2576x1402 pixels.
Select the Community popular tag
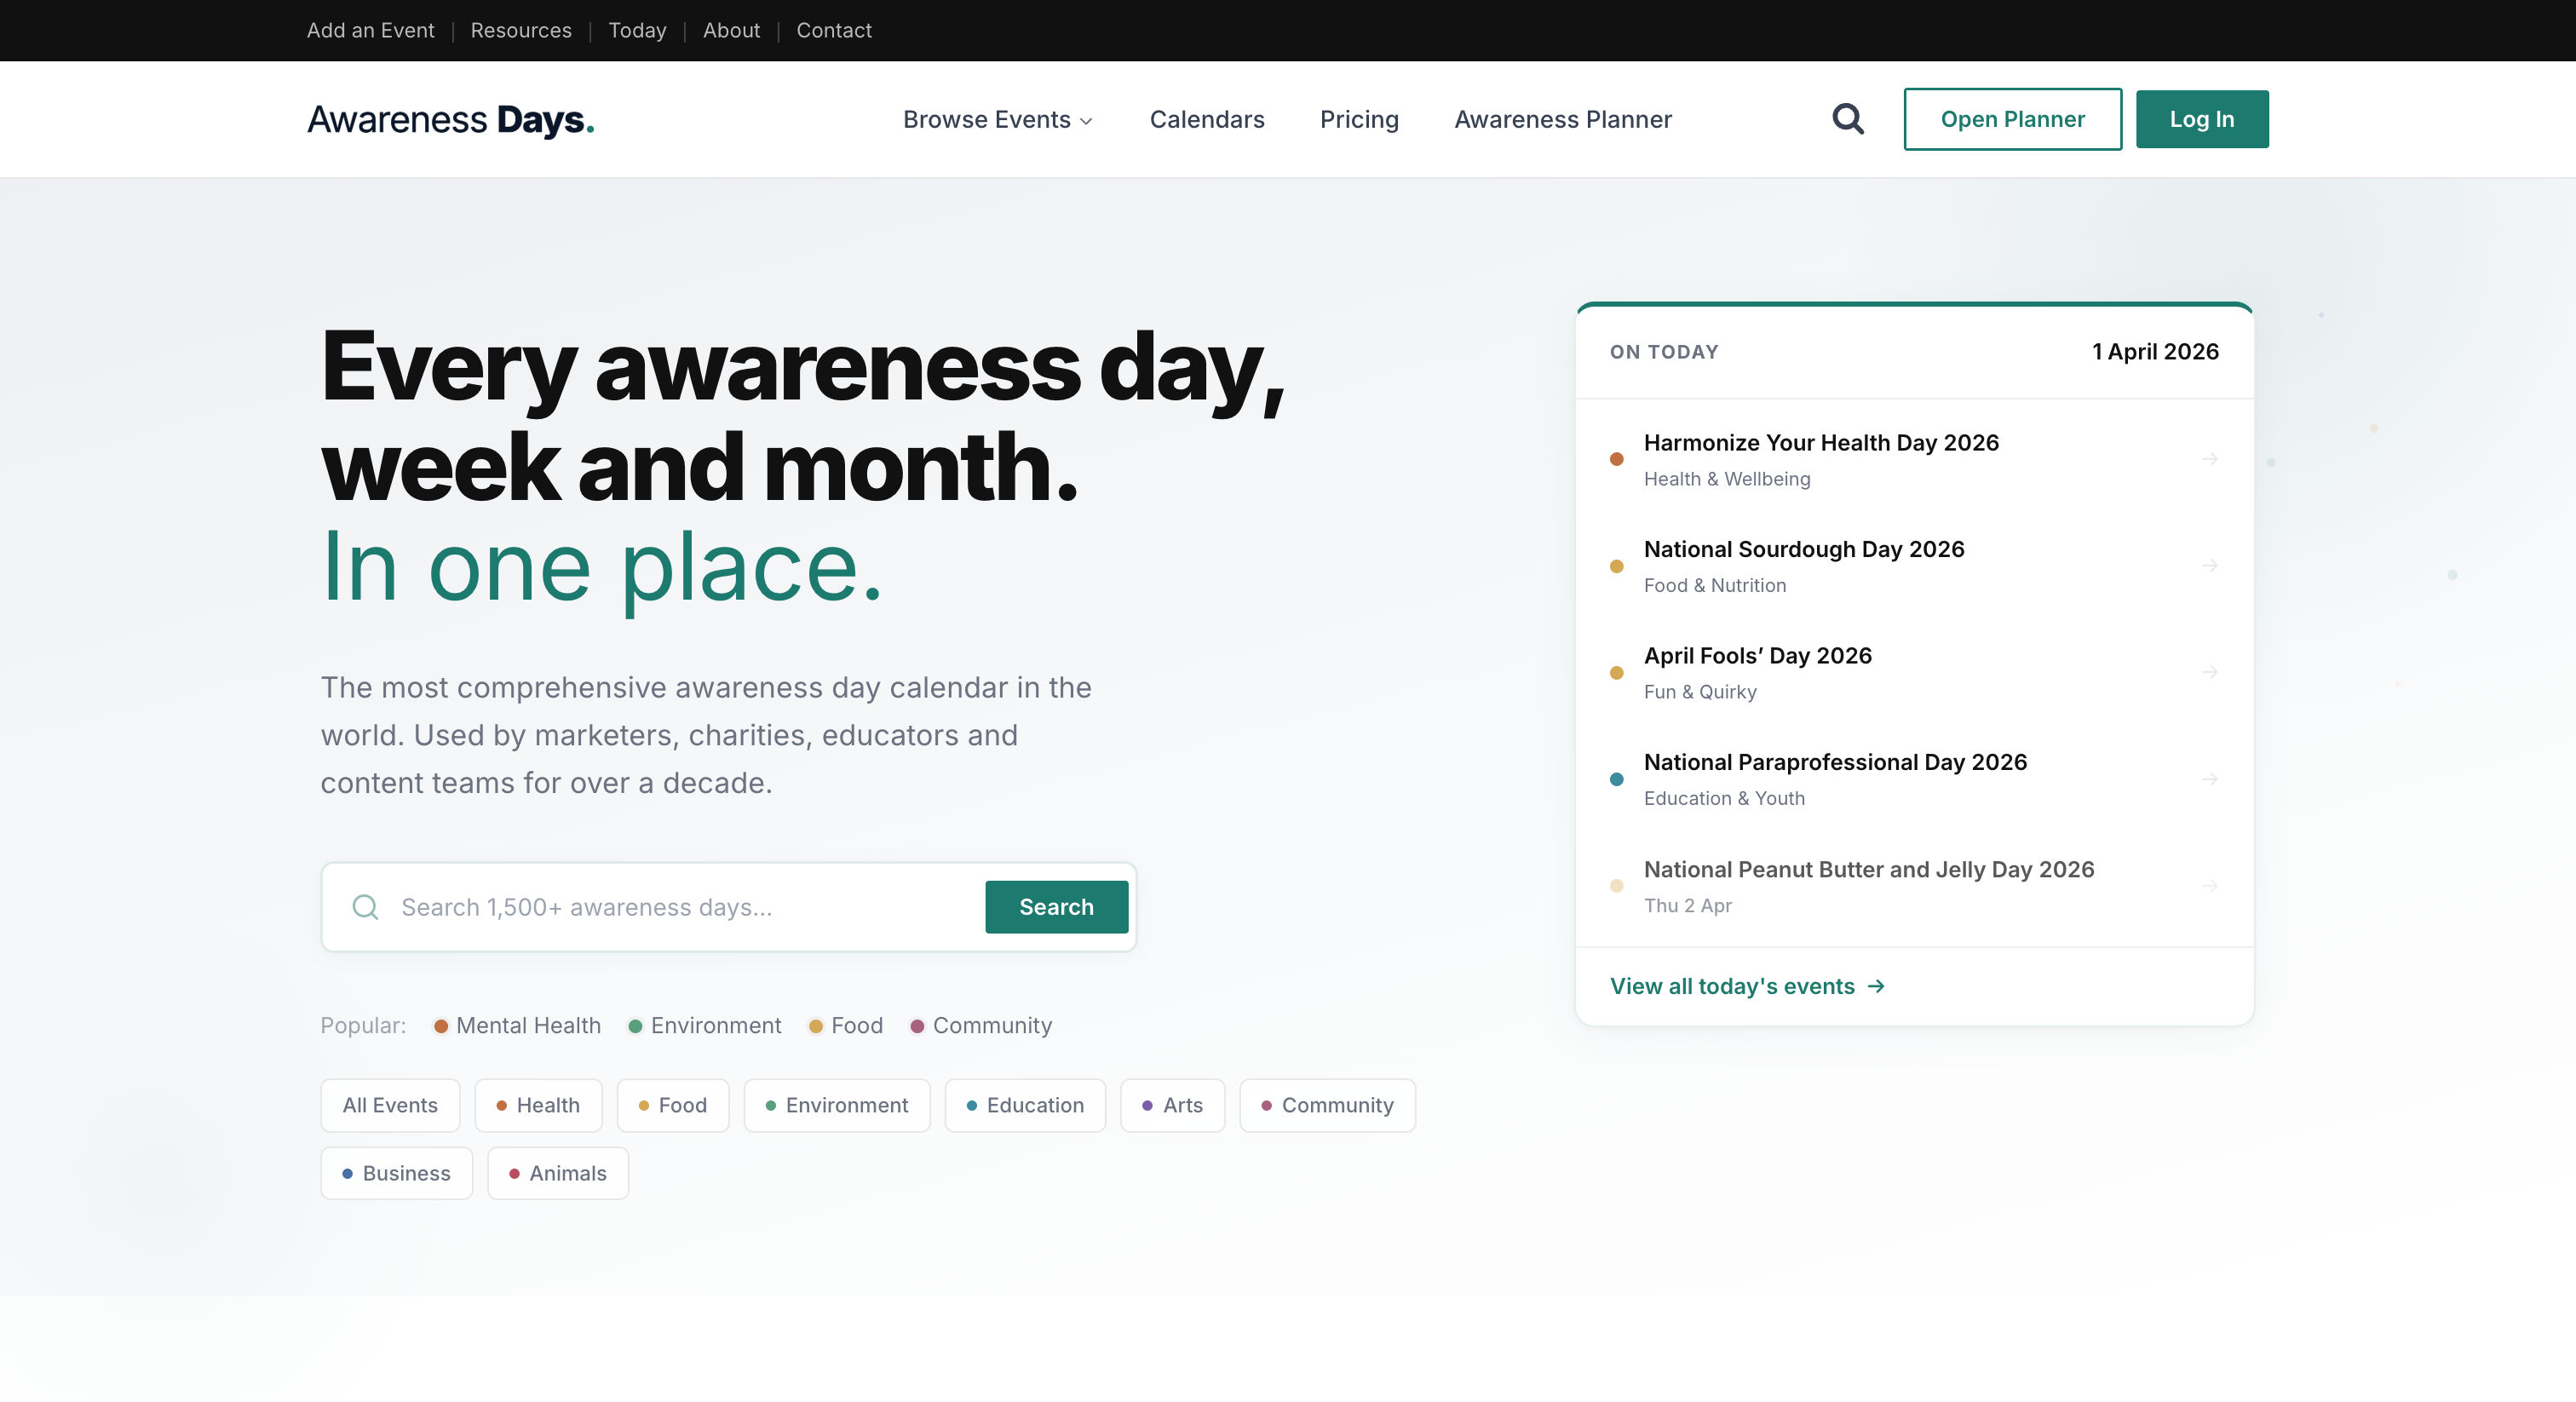pyautogui.click(x=981, y=1025)
